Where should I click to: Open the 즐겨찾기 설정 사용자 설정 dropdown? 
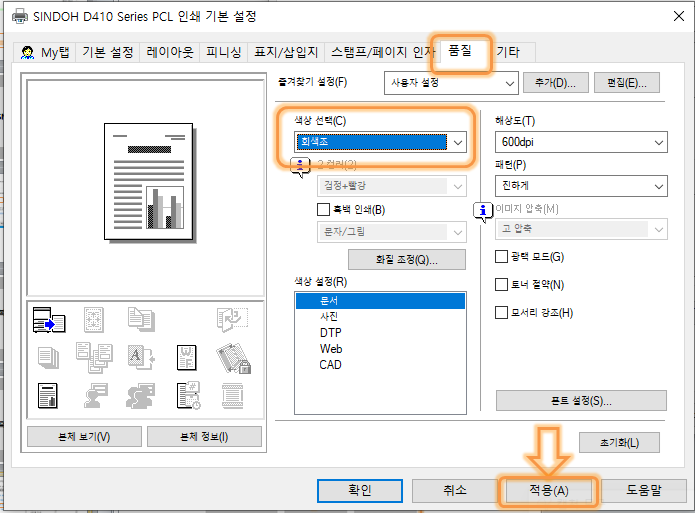pos(451,83)
